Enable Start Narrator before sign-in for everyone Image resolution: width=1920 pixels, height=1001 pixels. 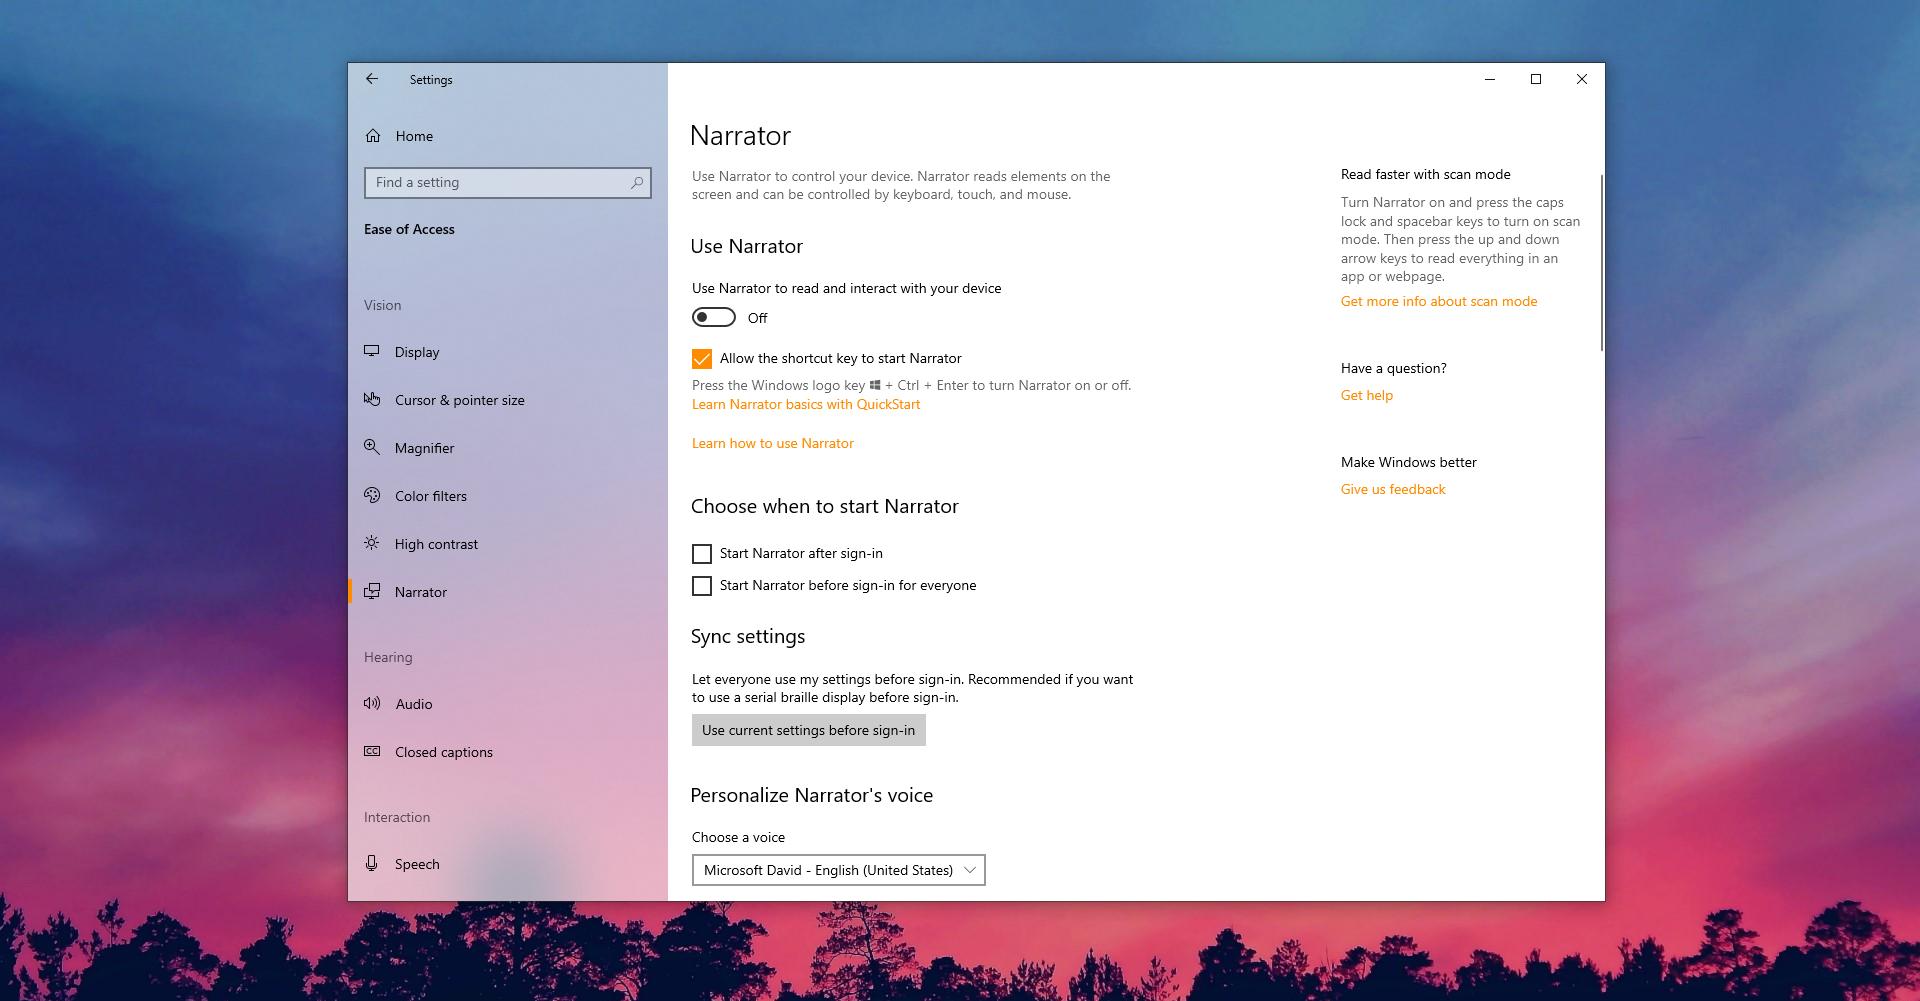click(x=702, y=586)
